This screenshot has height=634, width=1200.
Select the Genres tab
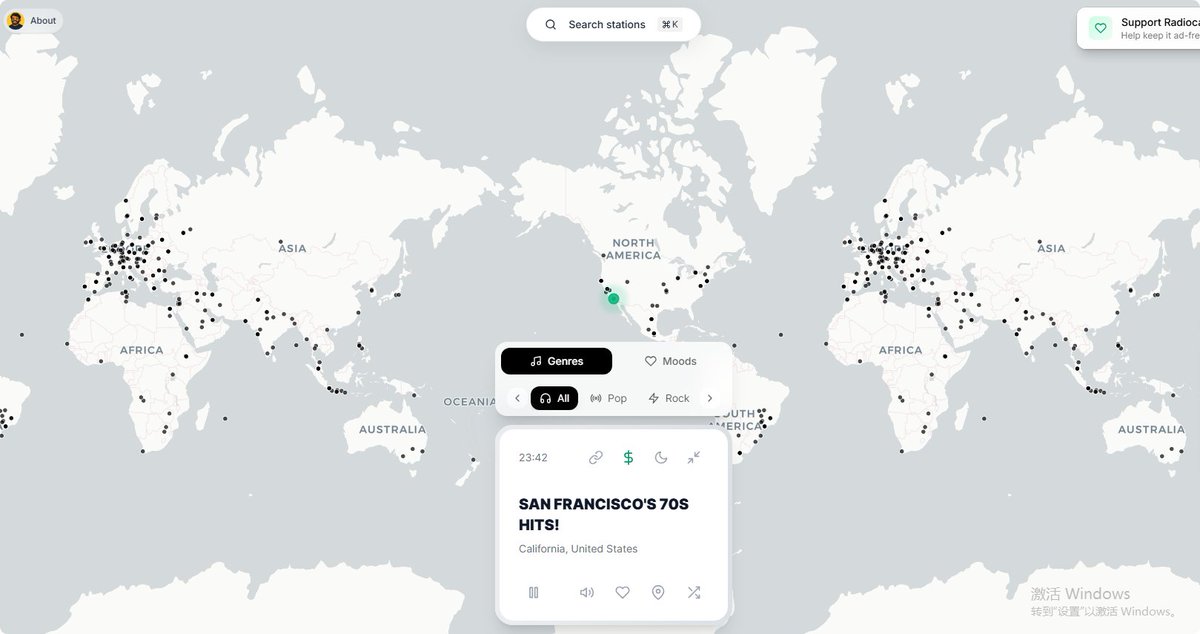556,361
